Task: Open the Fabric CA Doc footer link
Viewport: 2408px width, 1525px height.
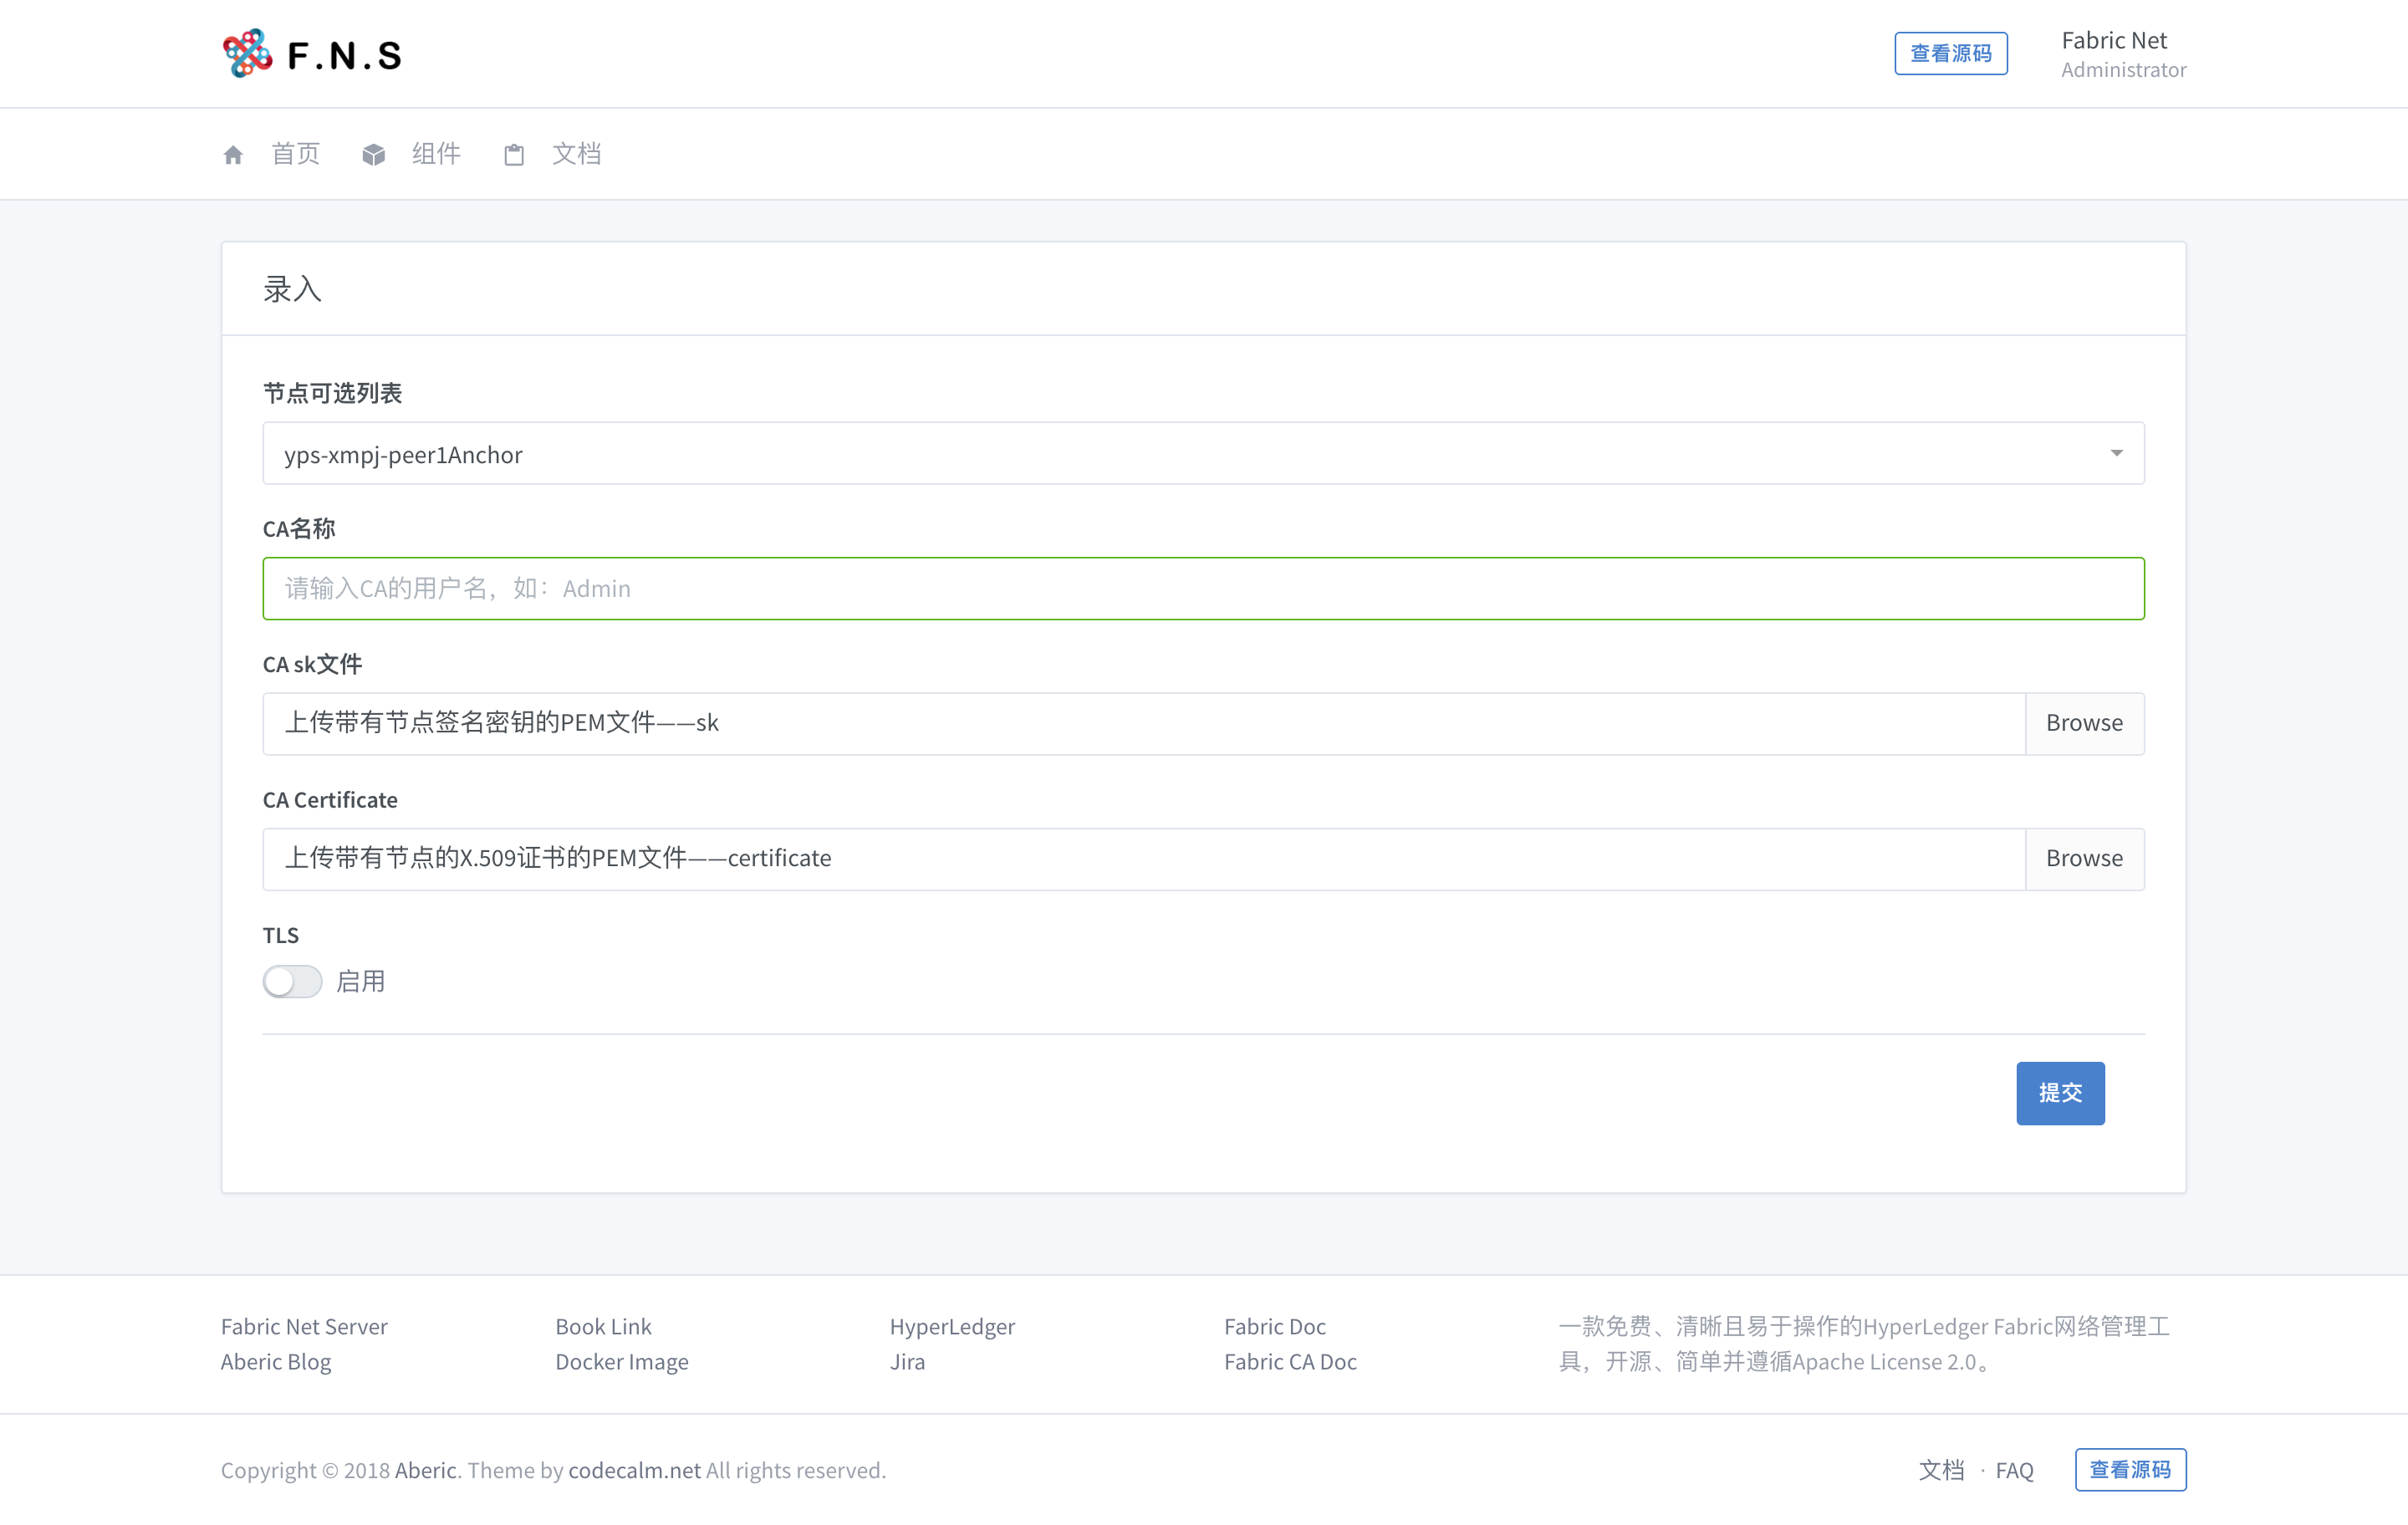Action: pos(1290,1361)
